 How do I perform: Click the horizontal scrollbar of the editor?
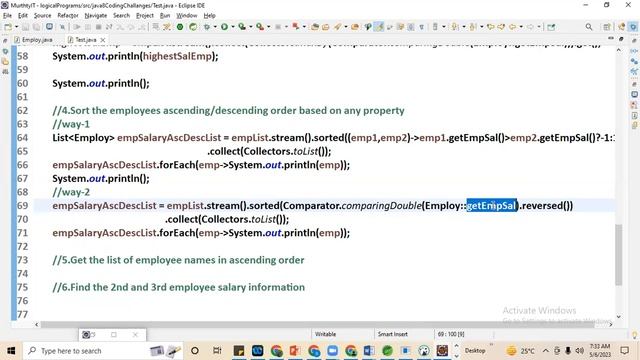pyautogui.click(x=318, y=324)
